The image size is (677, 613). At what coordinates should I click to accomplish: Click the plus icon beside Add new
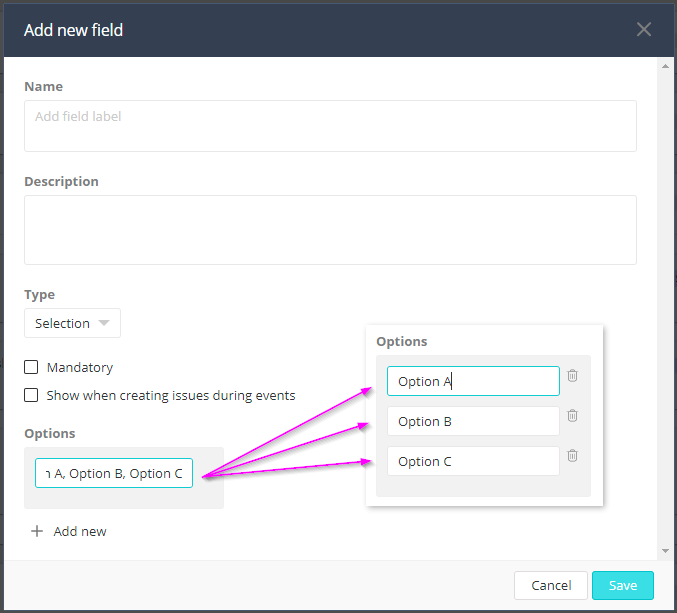tap(37, 531)
